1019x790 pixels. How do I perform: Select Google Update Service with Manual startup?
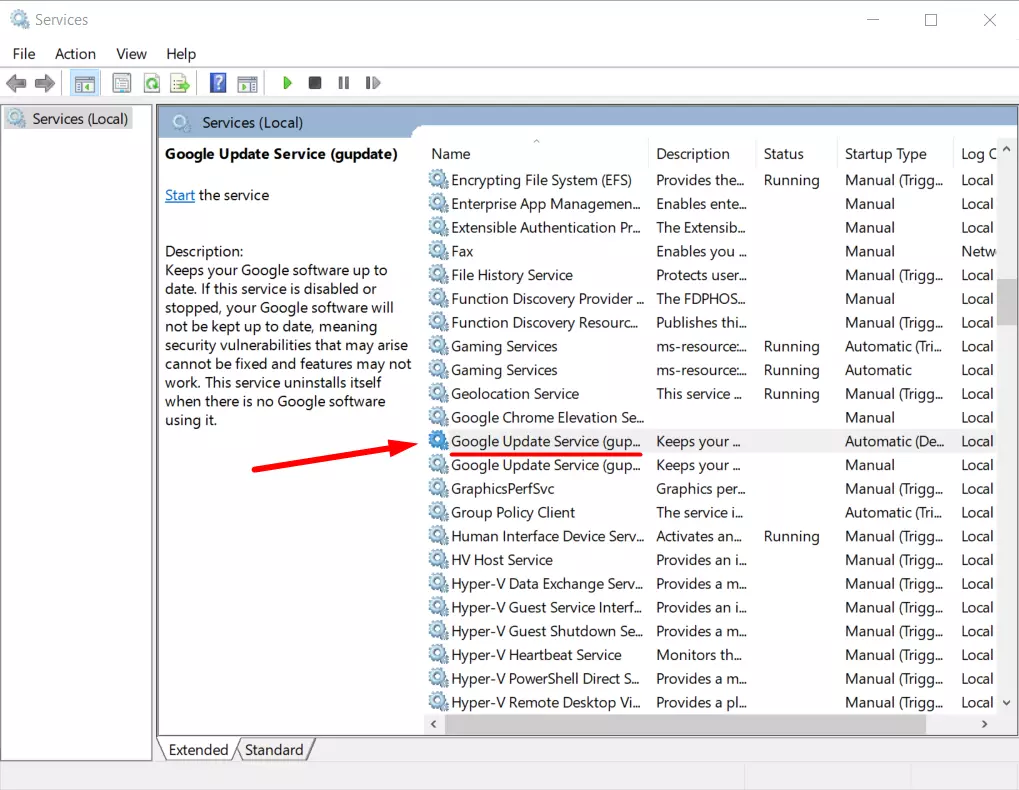pyautogui.click(x=712, y=465)
